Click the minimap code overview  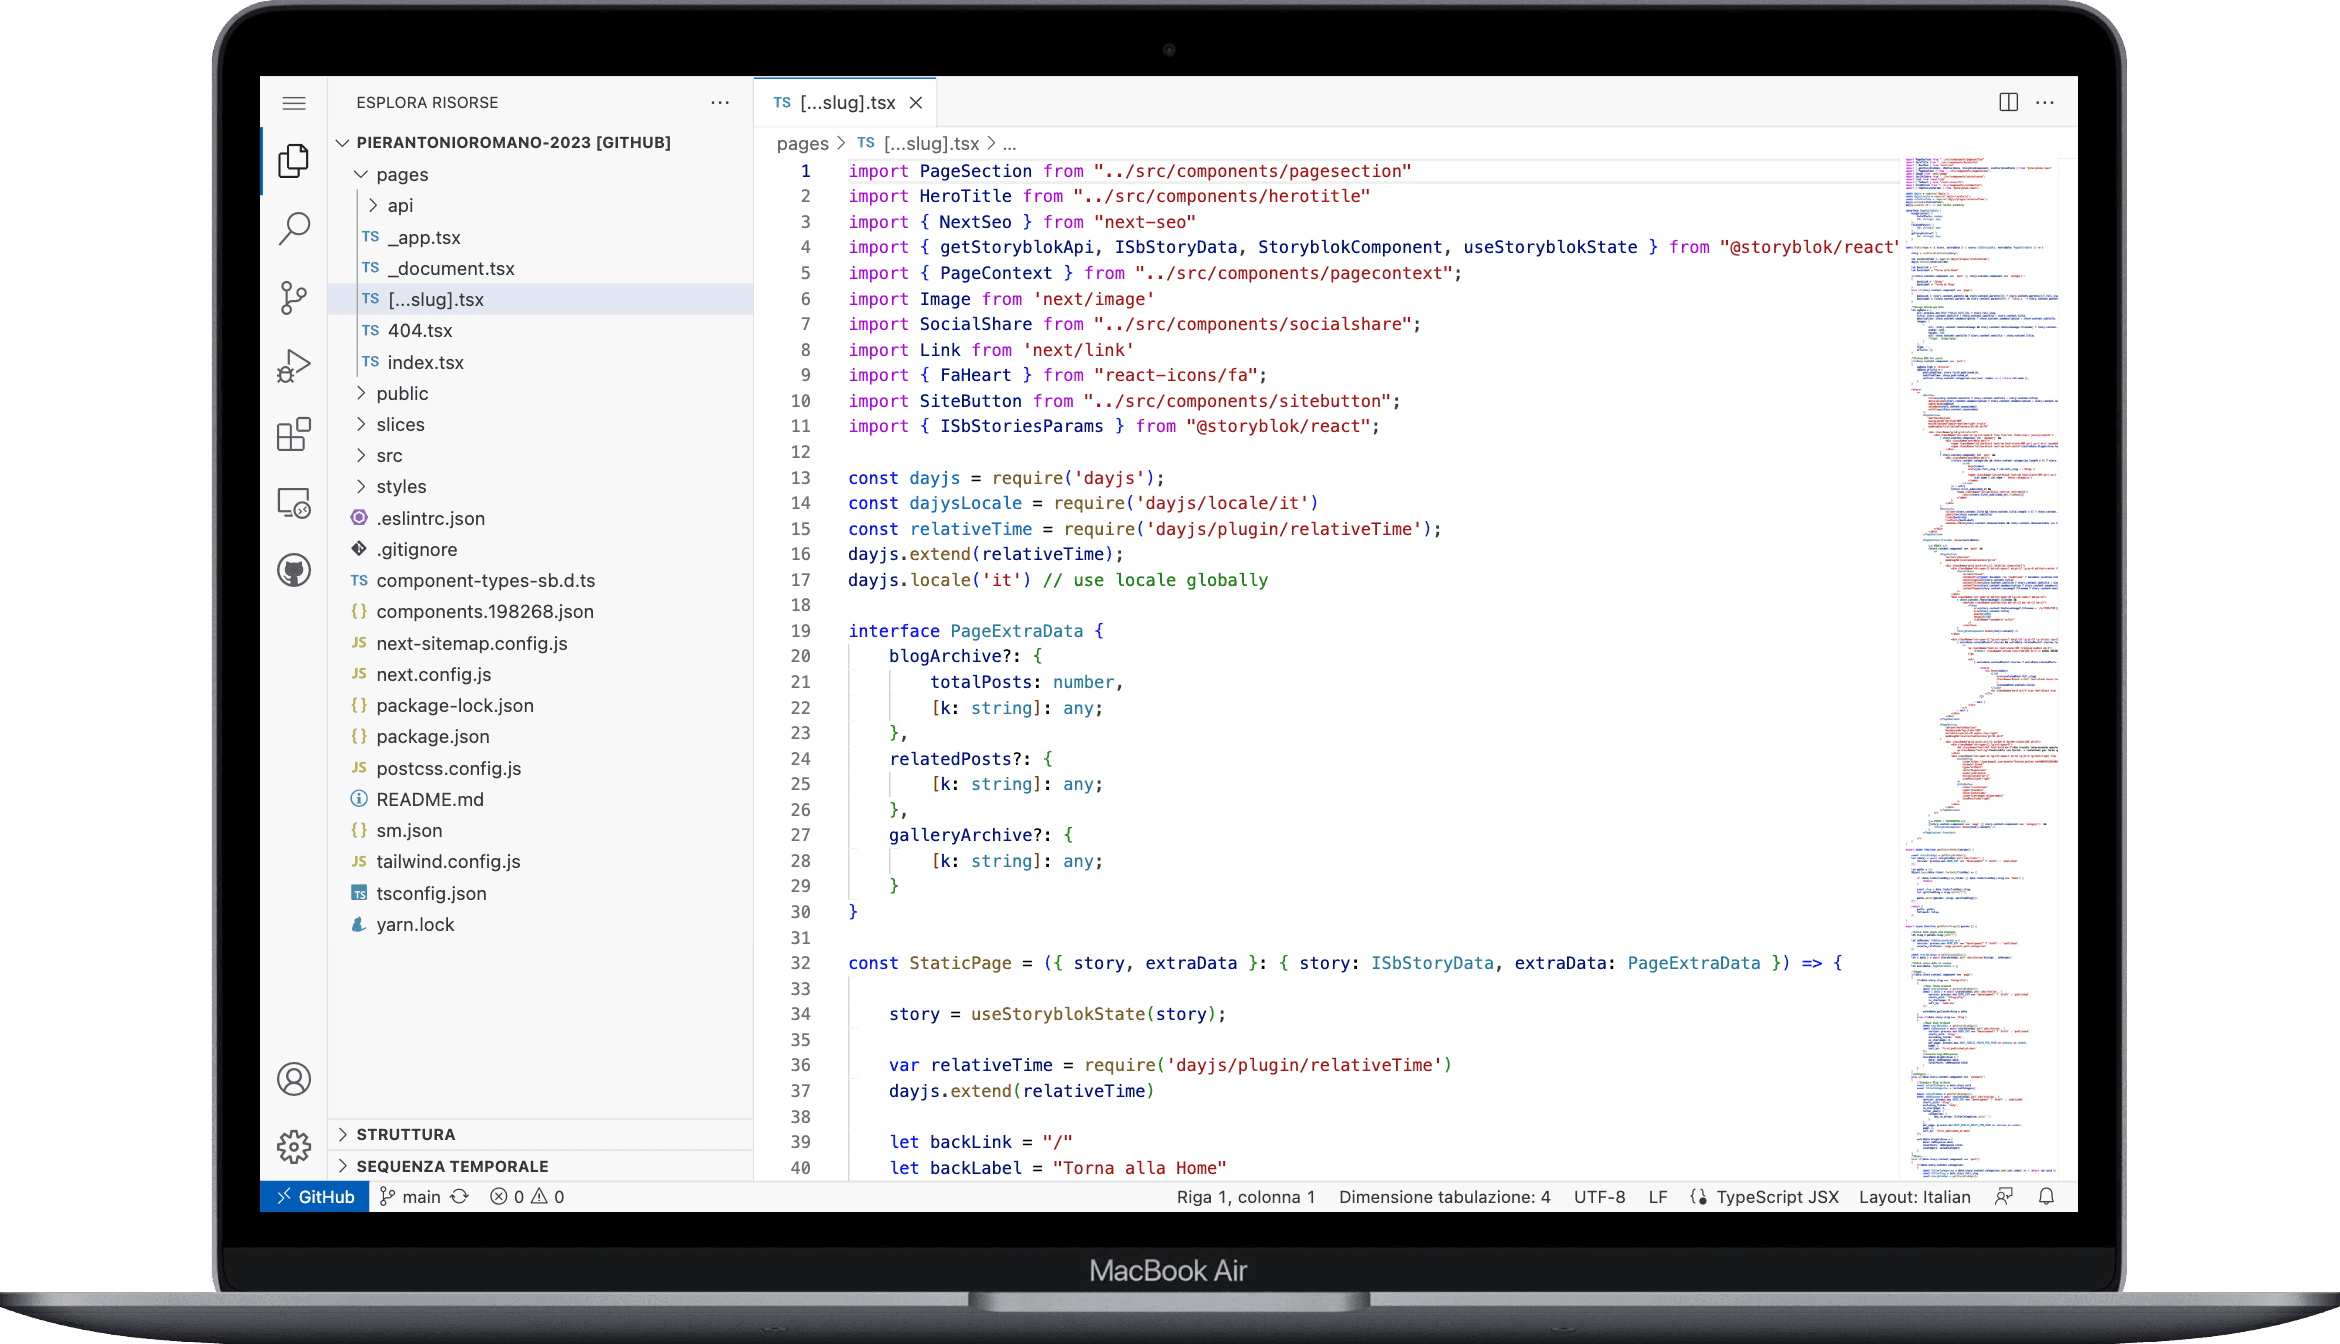1980,600
